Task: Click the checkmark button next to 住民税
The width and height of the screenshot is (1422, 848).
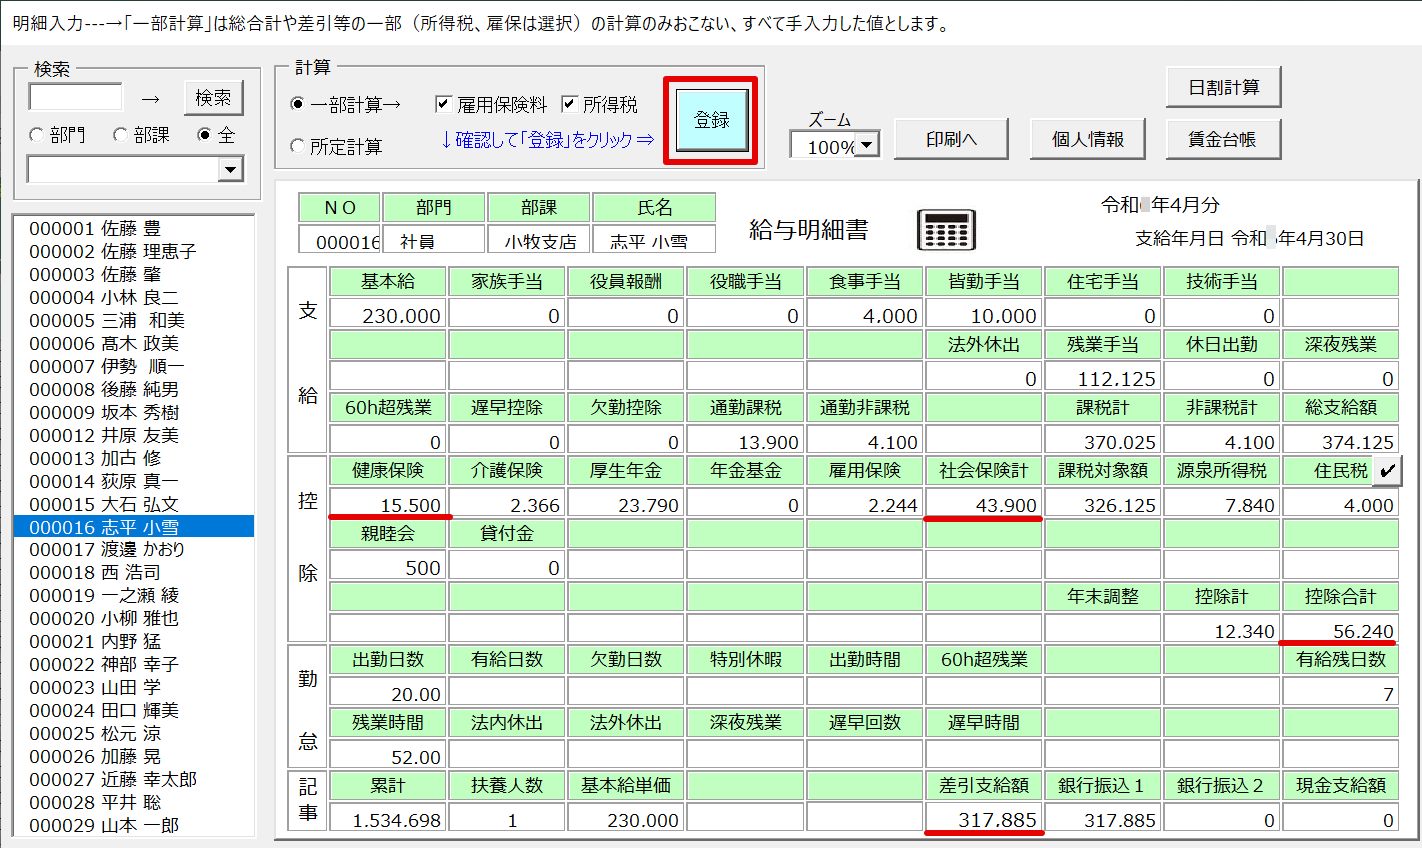Action: coord(1387,471)
